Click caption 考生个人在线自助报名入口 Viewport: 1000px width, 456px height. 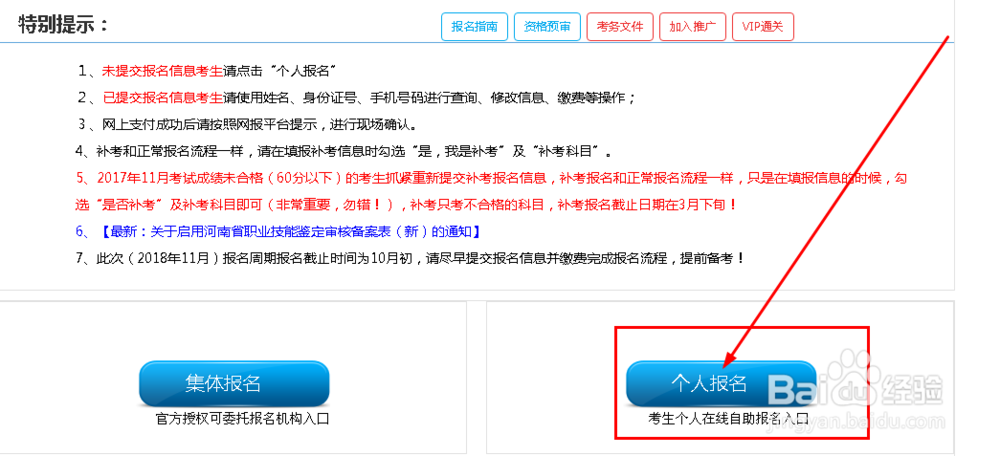click(x=728, y=419)
